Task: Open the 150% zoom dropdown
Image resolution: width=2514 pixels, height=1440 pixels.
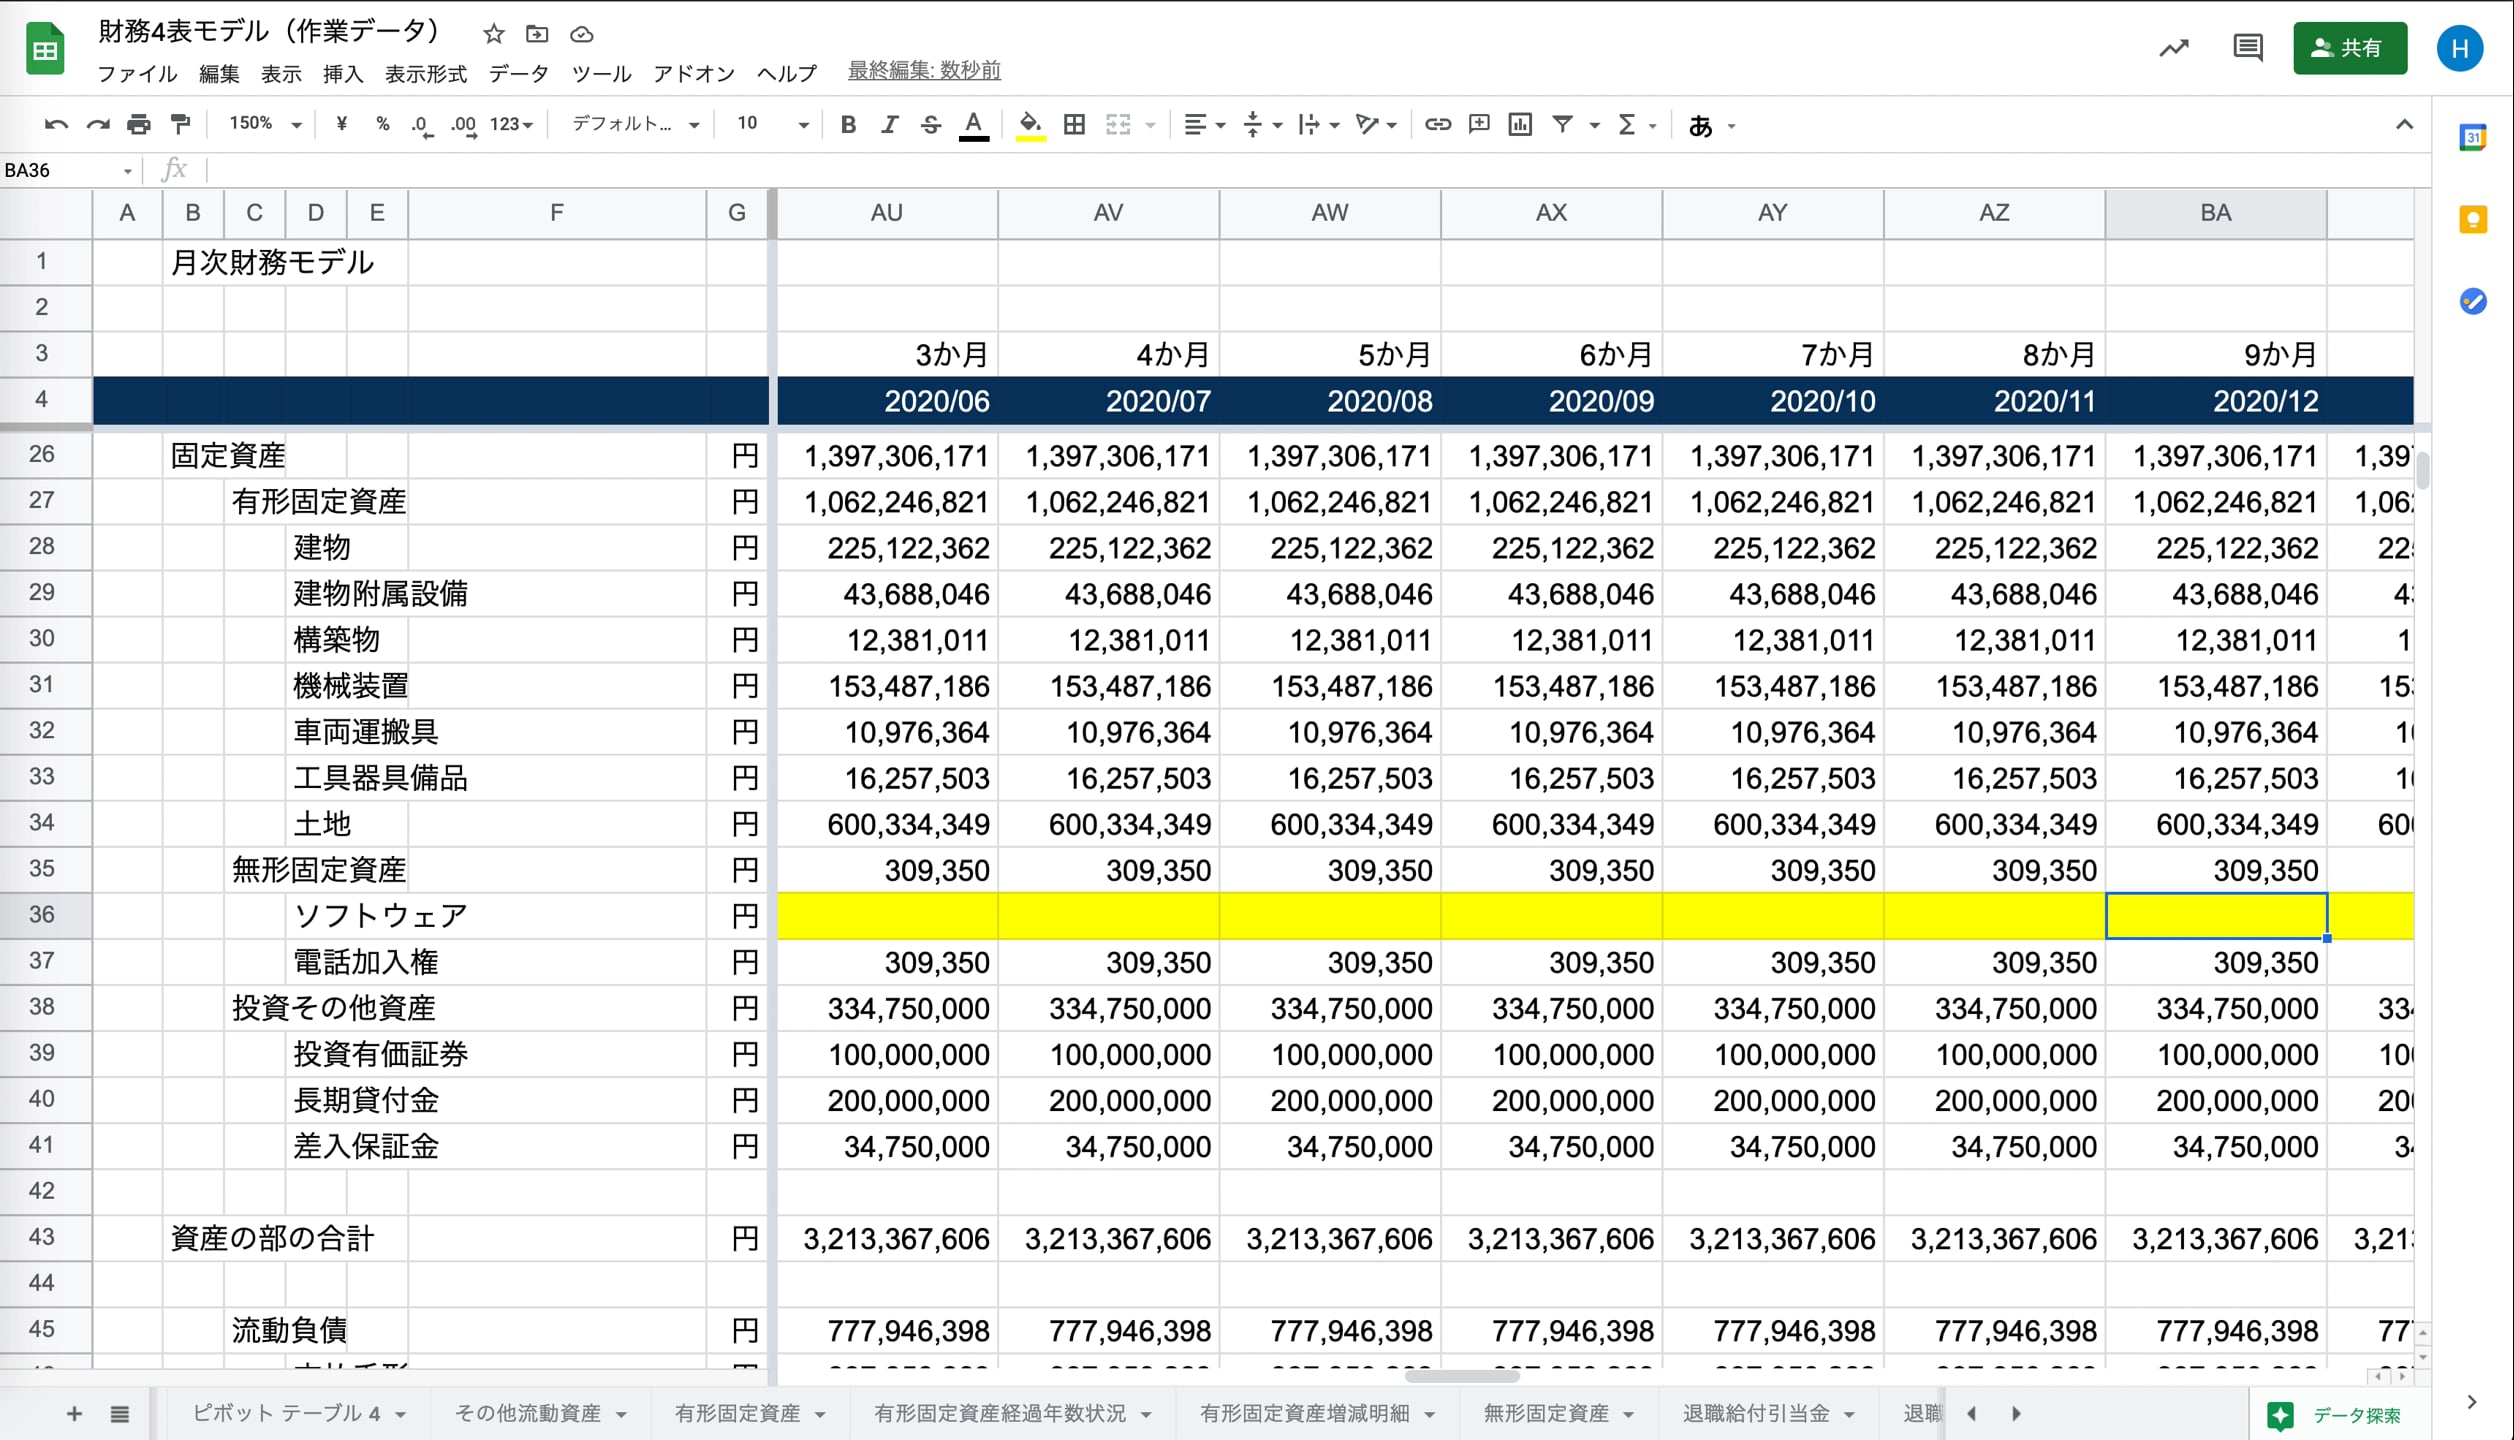Action: pyautogui.click(x=265, y=125)
